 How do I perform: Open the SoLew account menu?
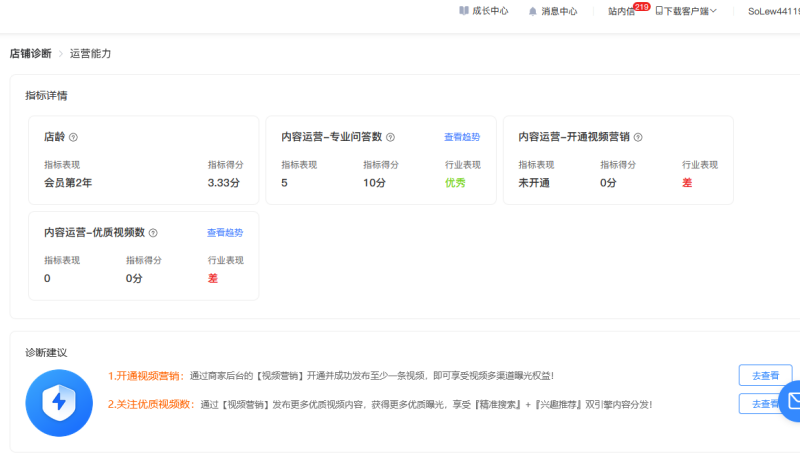tap(773, 11)
